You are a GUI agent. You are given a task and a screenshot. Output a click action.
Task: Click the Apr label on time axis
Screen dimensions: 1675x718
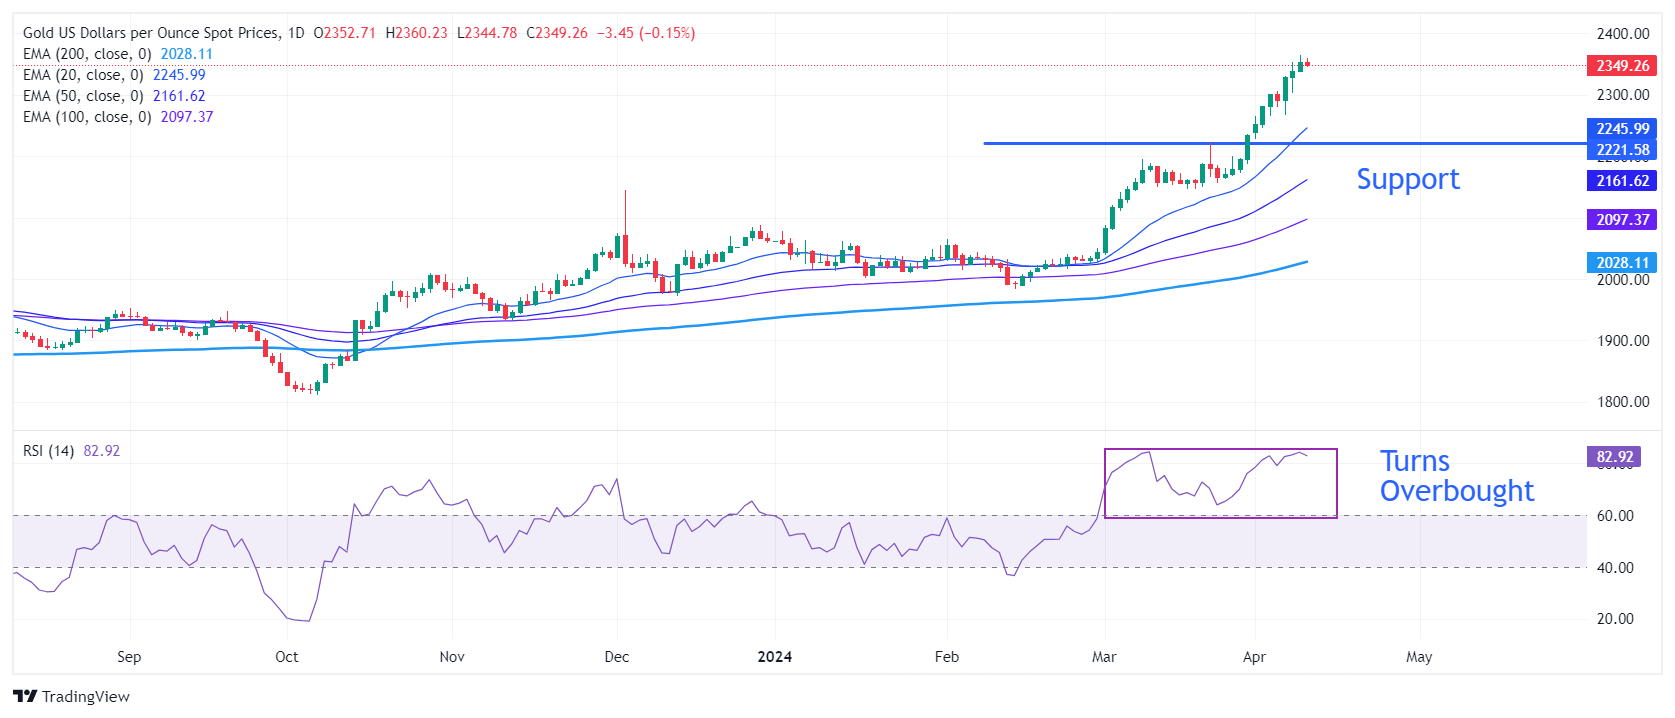click(1254, 657)
